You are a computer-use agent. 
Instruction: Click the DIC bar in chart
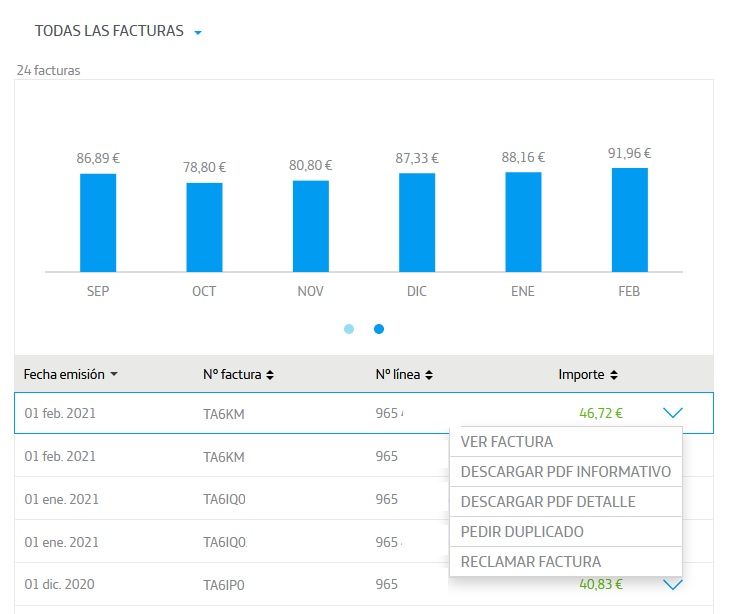click(417, 222)
